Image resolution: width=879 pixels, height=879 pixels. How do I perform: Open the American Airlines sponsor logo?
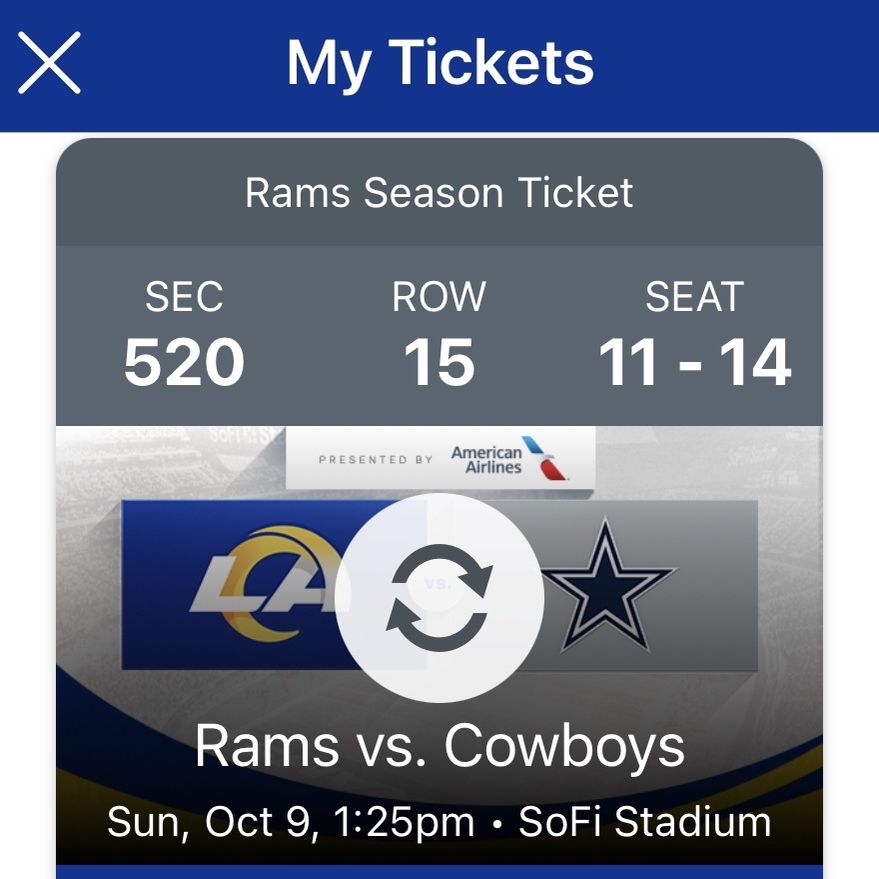(x=510, y=459)
